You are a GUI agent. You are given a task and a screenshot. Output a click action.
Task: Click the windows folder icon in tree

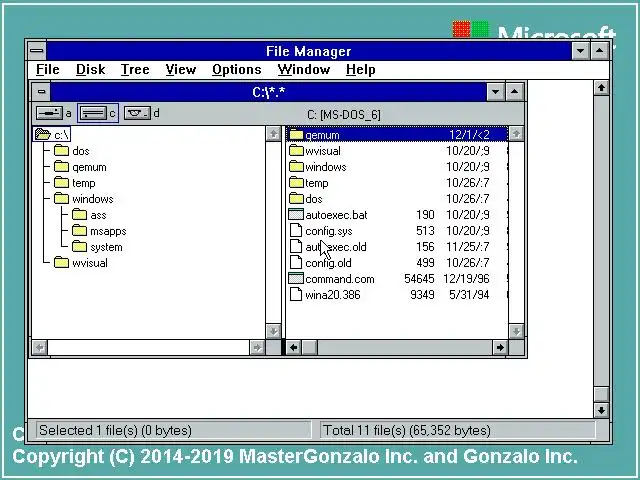click(62, 198)
